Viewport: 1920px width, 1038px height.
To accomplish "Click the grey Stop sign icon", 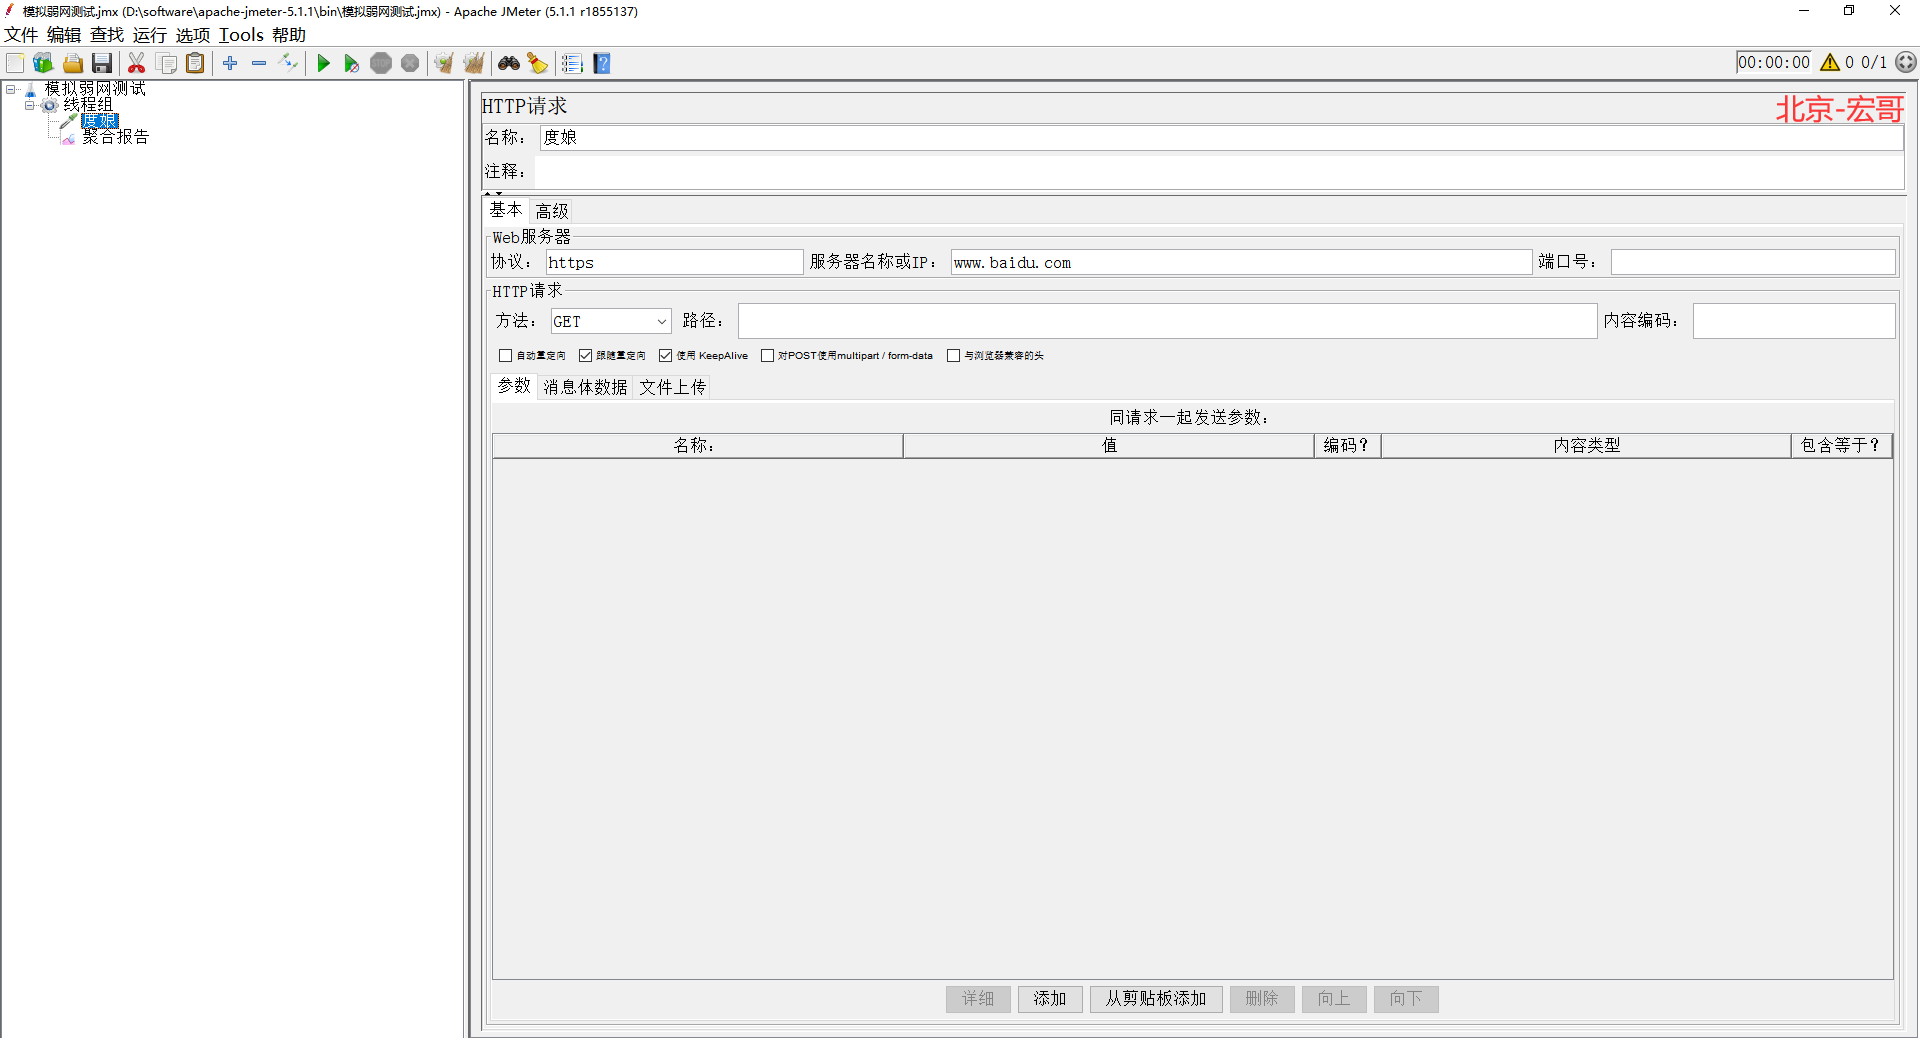I will coord(381,63).
